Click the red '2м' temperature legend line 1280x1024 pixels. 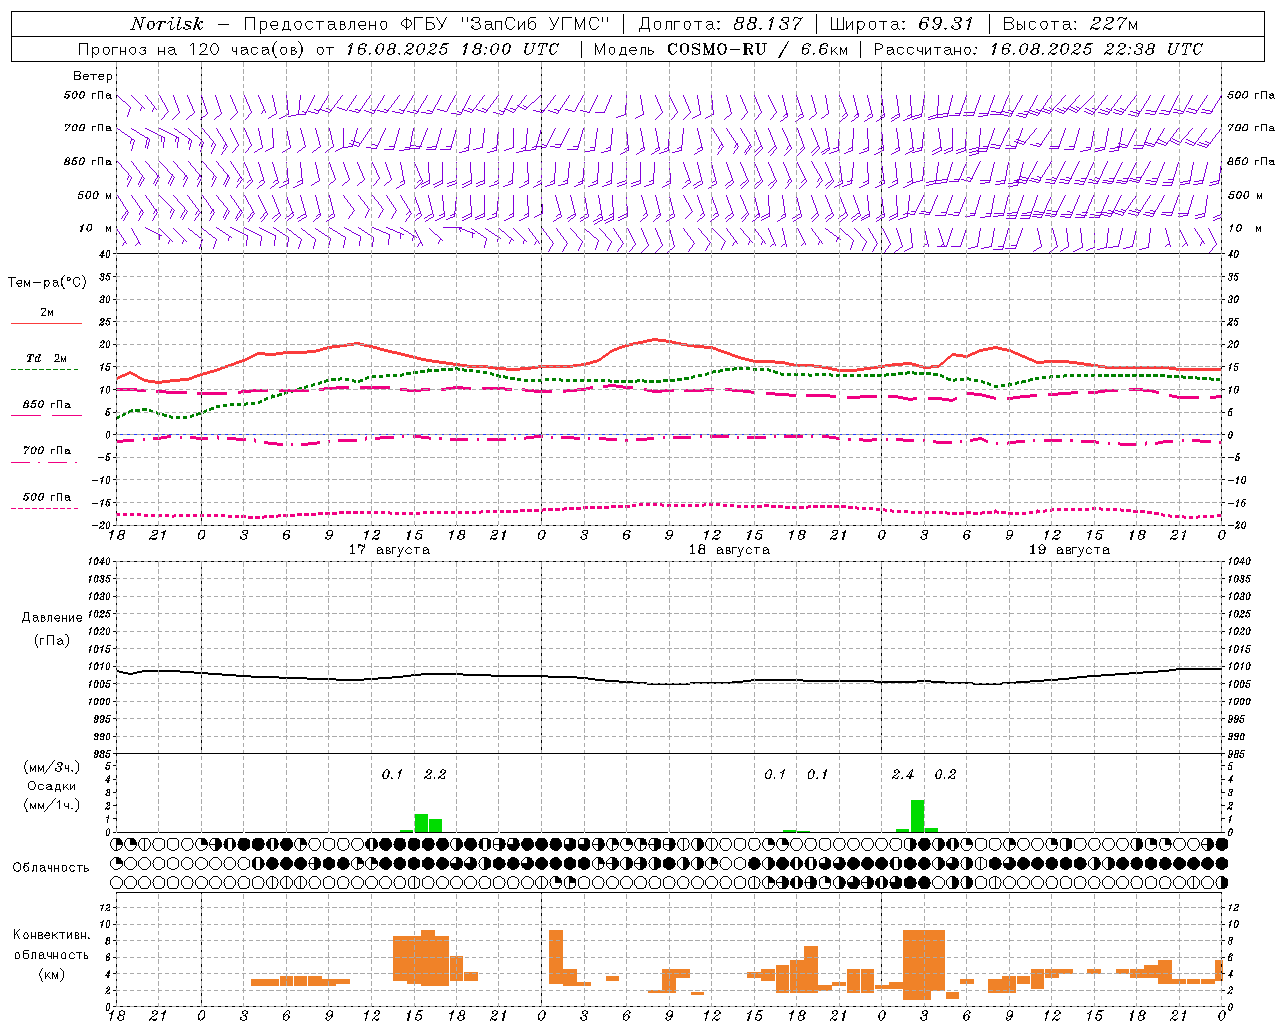point(46,323)
